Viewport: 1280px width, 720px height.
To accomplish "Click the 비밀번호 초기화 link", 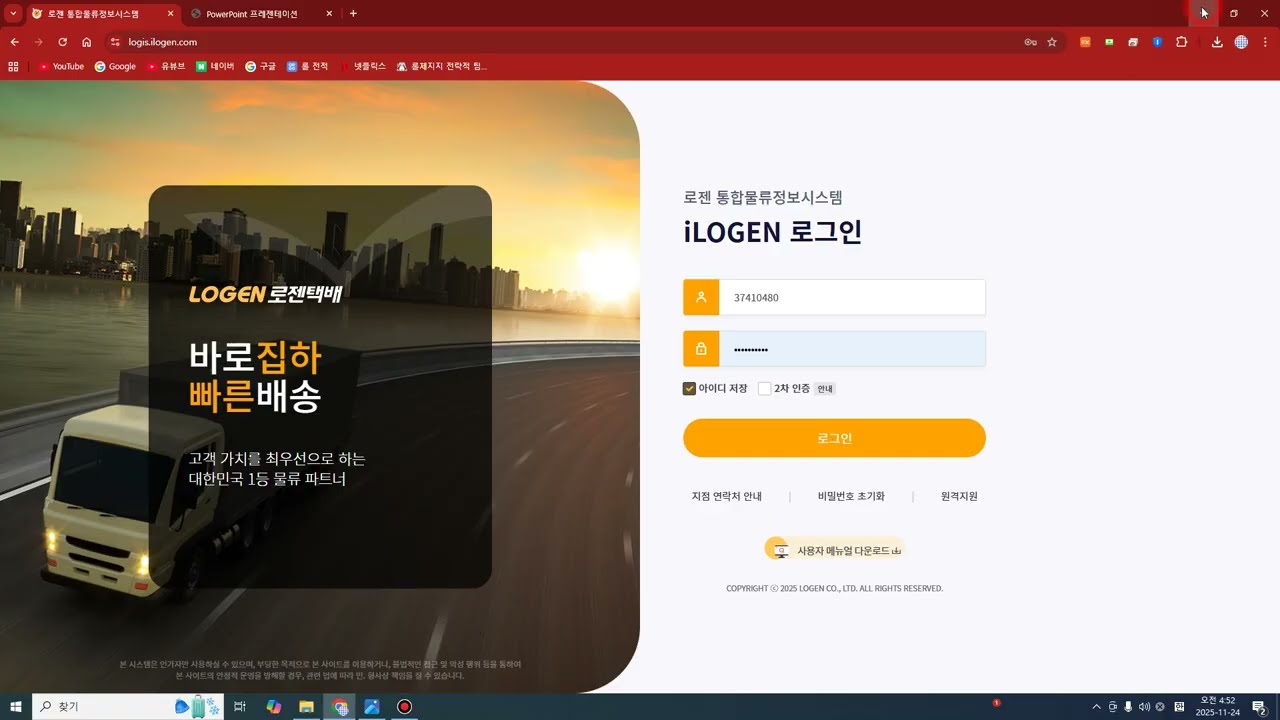I will pyautogui.click(x=851, y=496).
